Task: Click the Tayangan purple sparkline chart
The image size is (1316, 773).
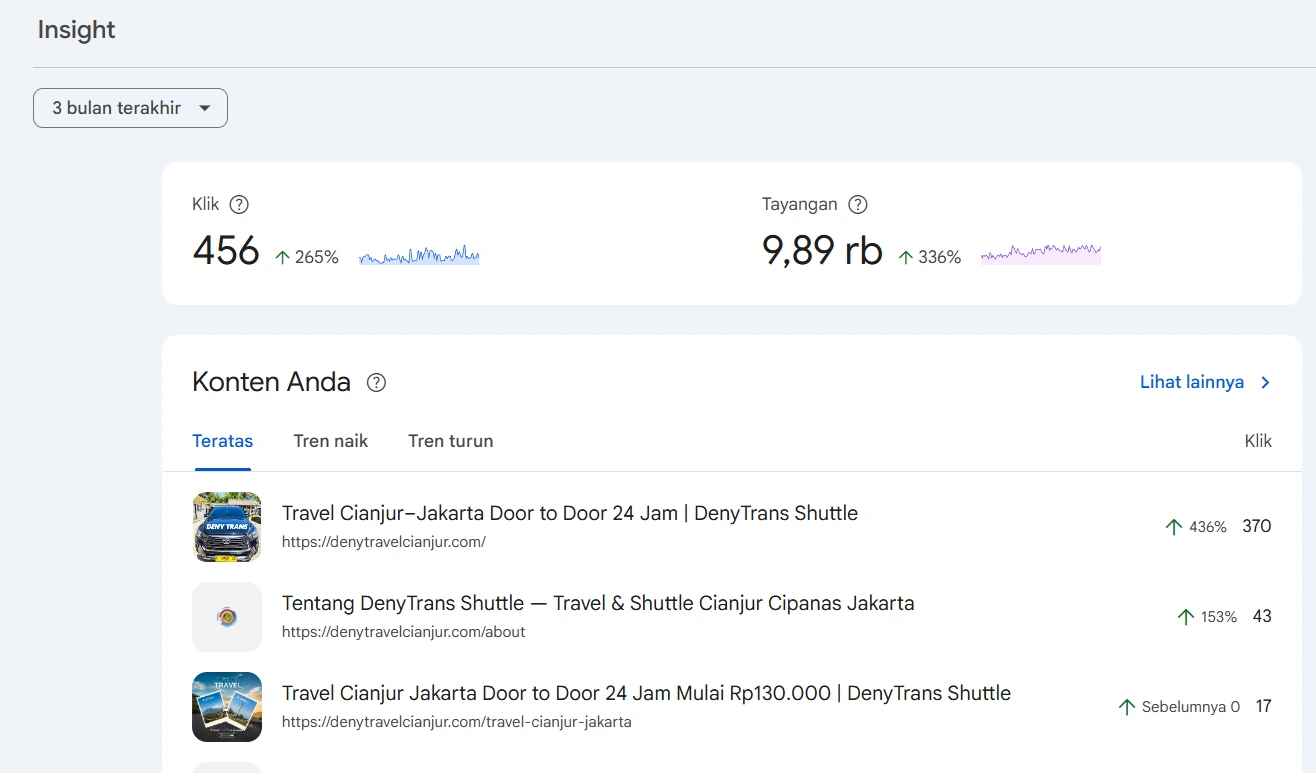Action: coord(1041,254)
